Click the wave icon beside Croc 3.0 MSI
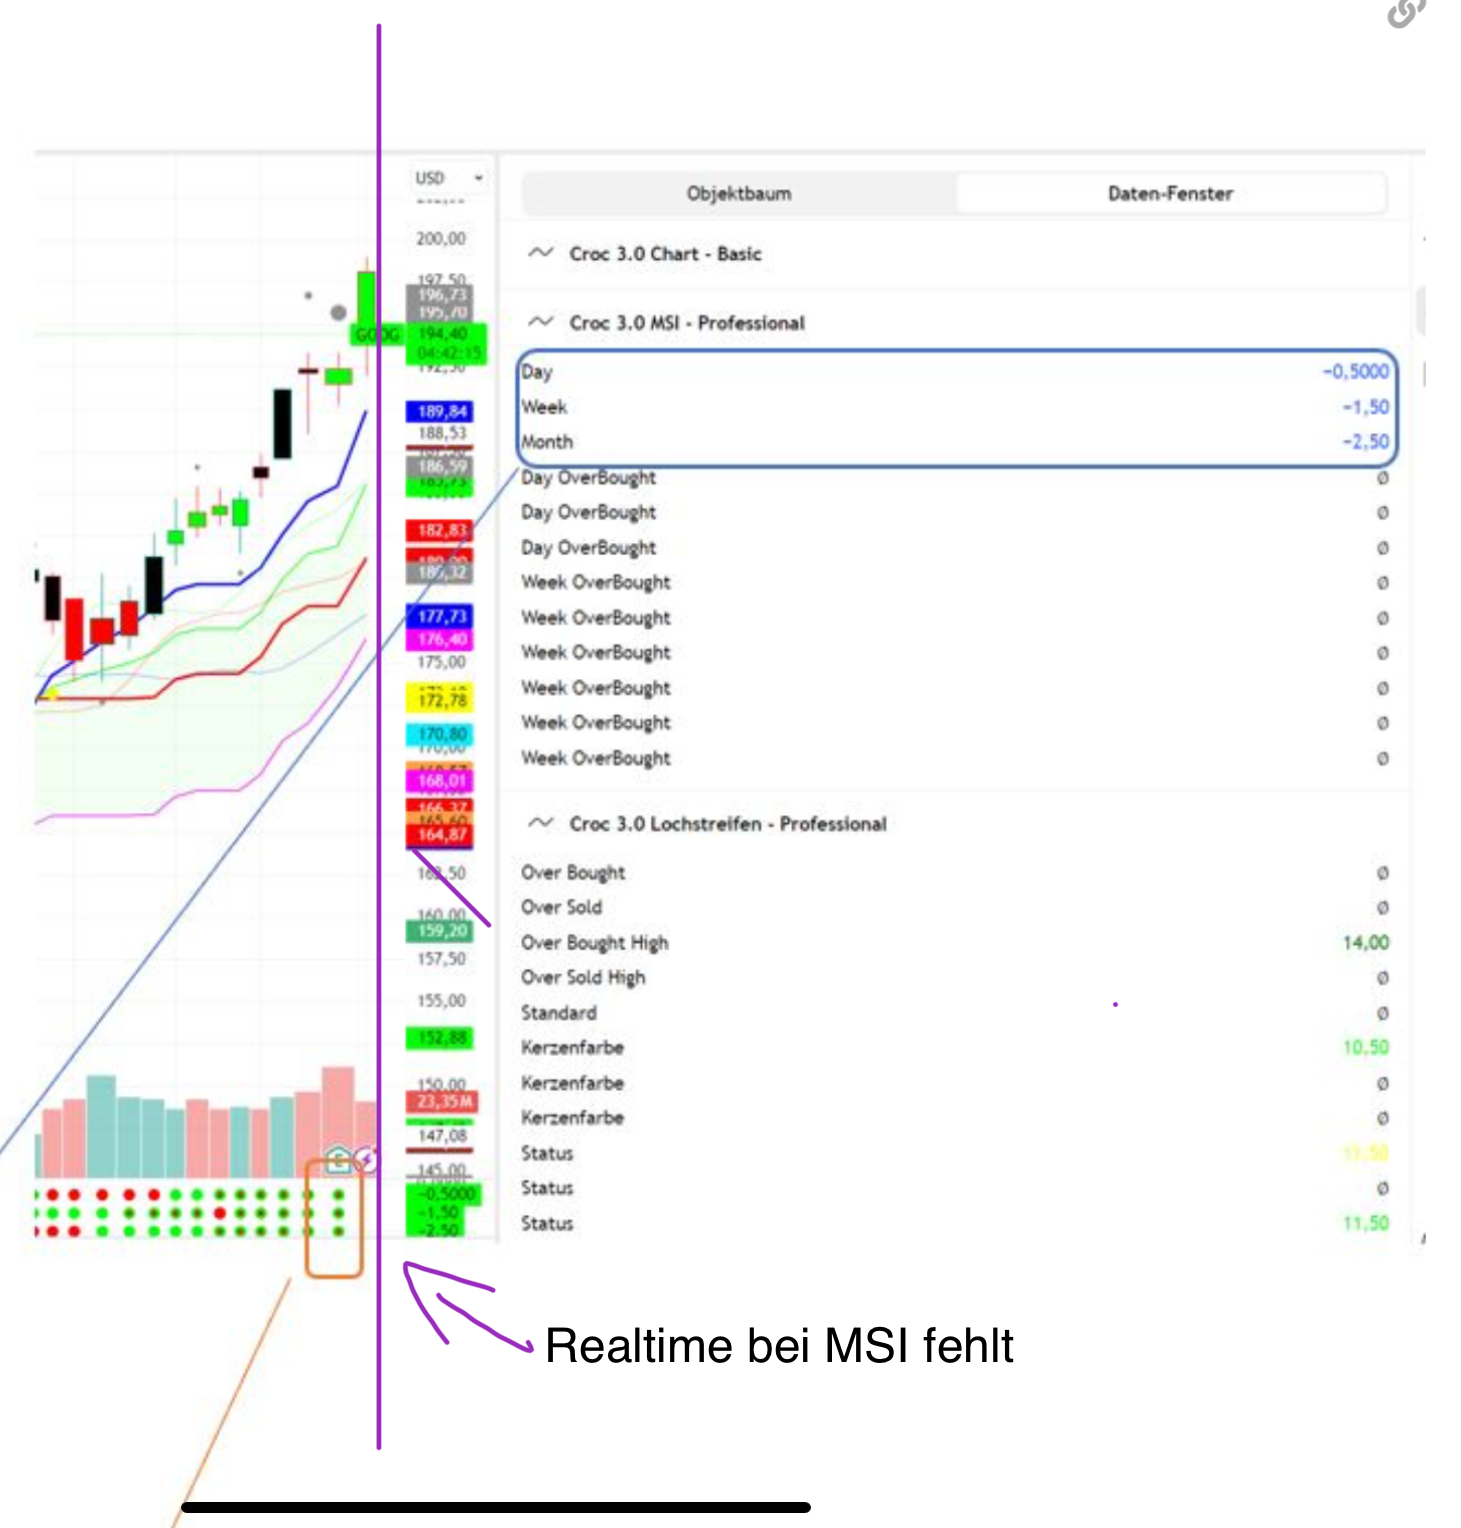 (541, 322)
